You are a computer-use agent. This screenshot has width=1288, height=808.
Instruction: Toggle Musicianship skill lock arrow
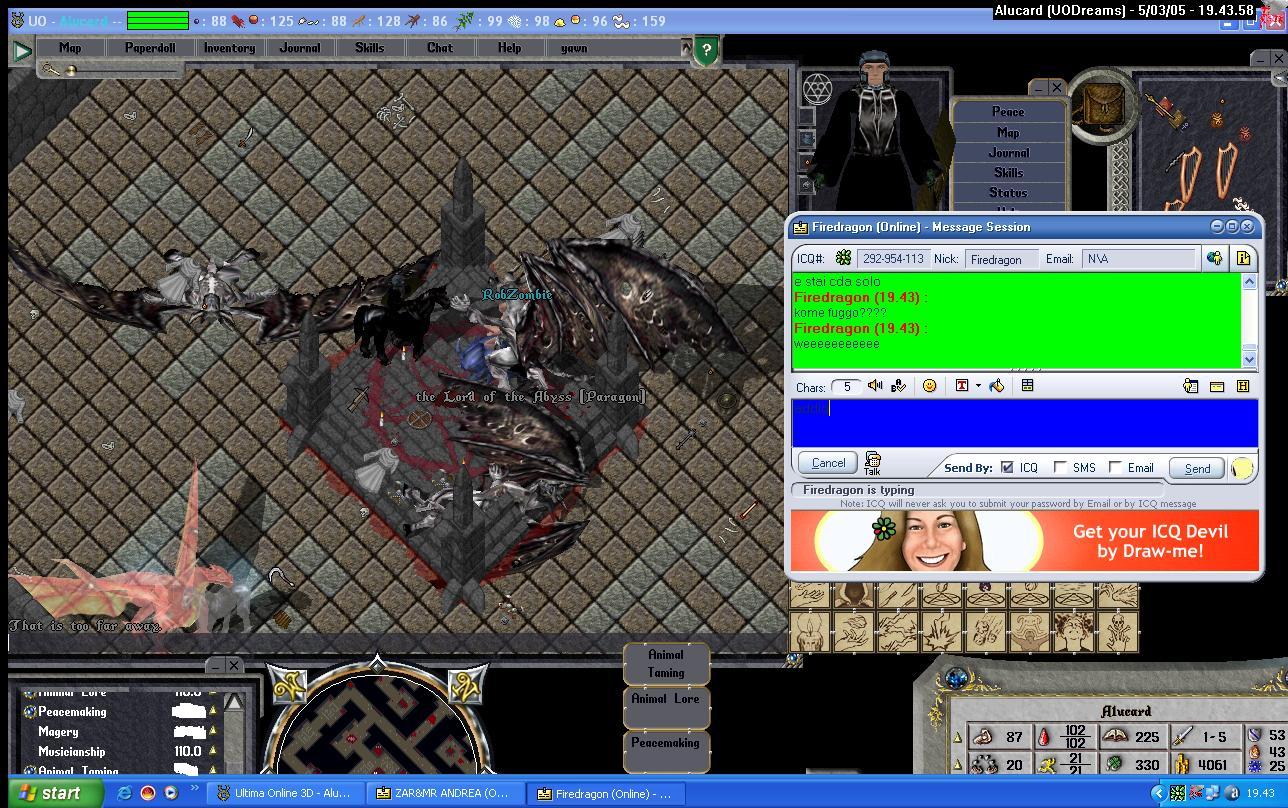click(x=212, y=752)
